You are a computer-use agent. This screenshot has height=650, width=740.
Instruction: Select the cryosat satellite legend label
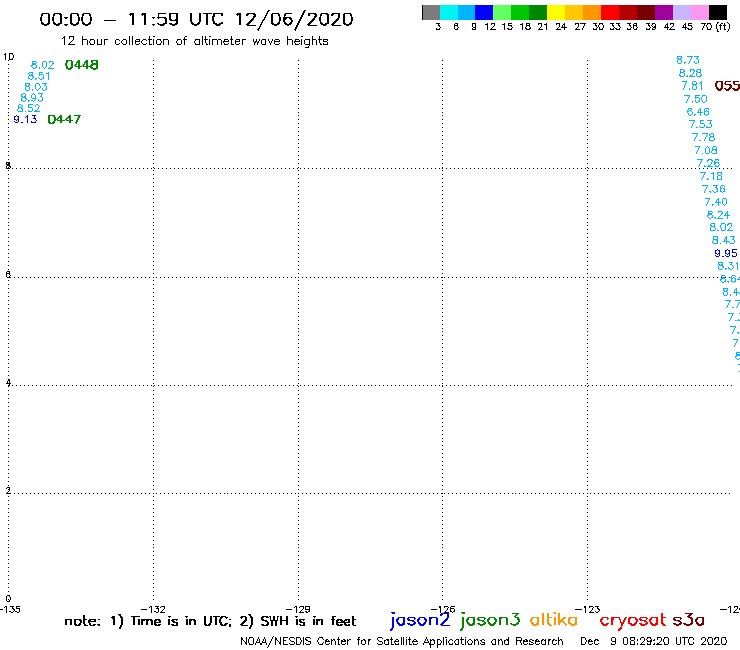click(632, 620)
